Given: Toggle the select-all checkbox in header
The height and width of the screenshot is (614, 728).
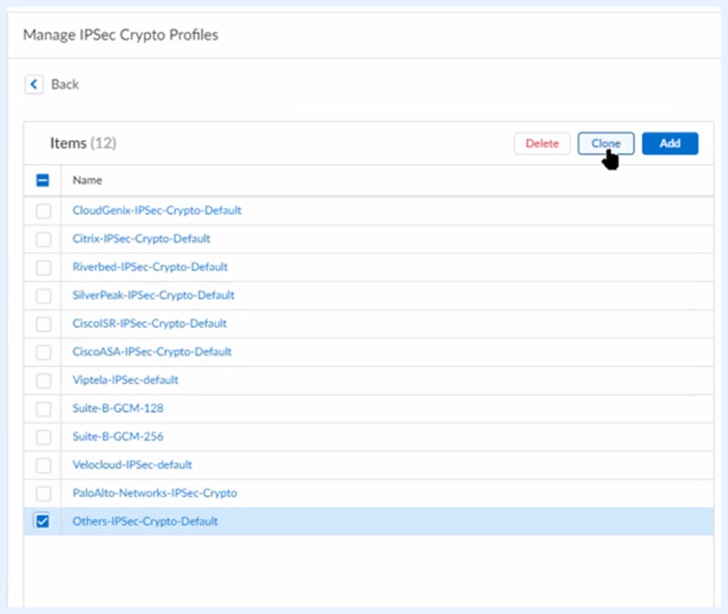Looking at the screenshot, I should [x=43, y=181].
